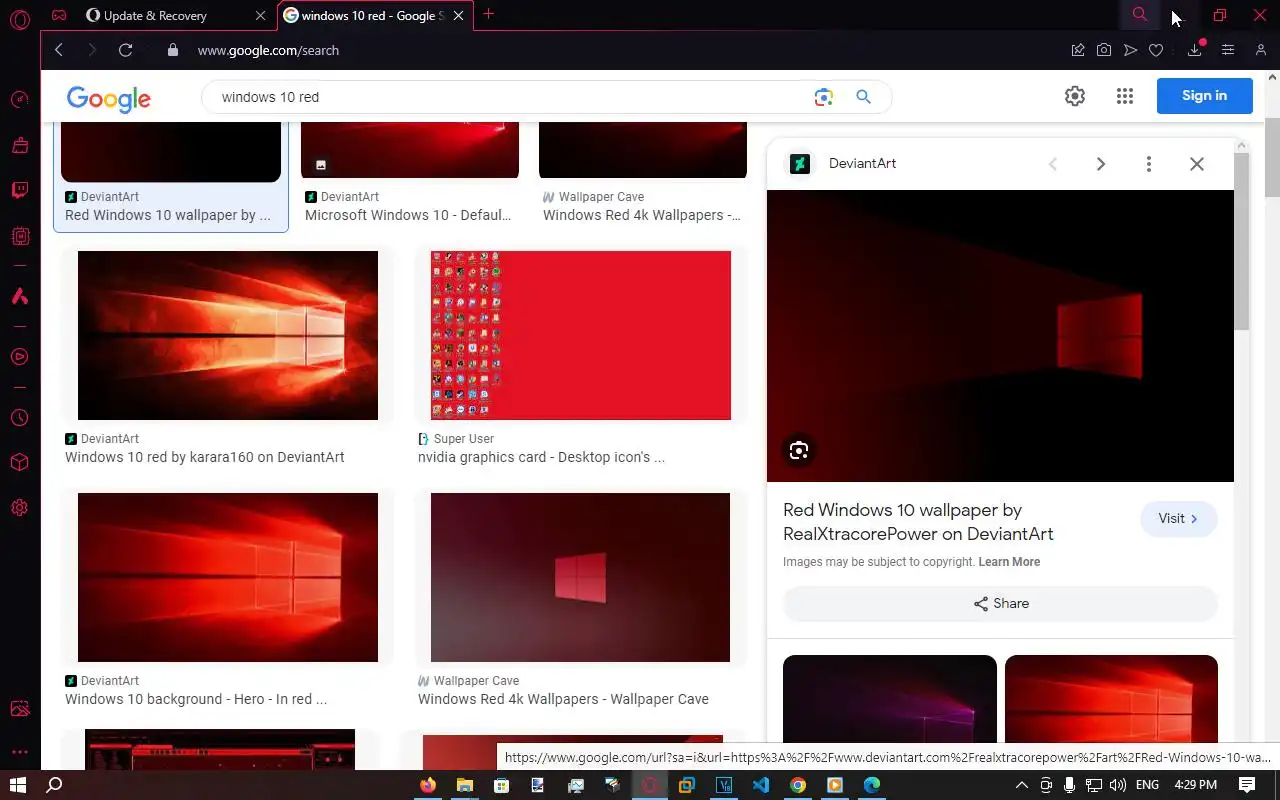Open History clock icon in sidebar
The image size is (1280, 800).
(x=19, y=418)
